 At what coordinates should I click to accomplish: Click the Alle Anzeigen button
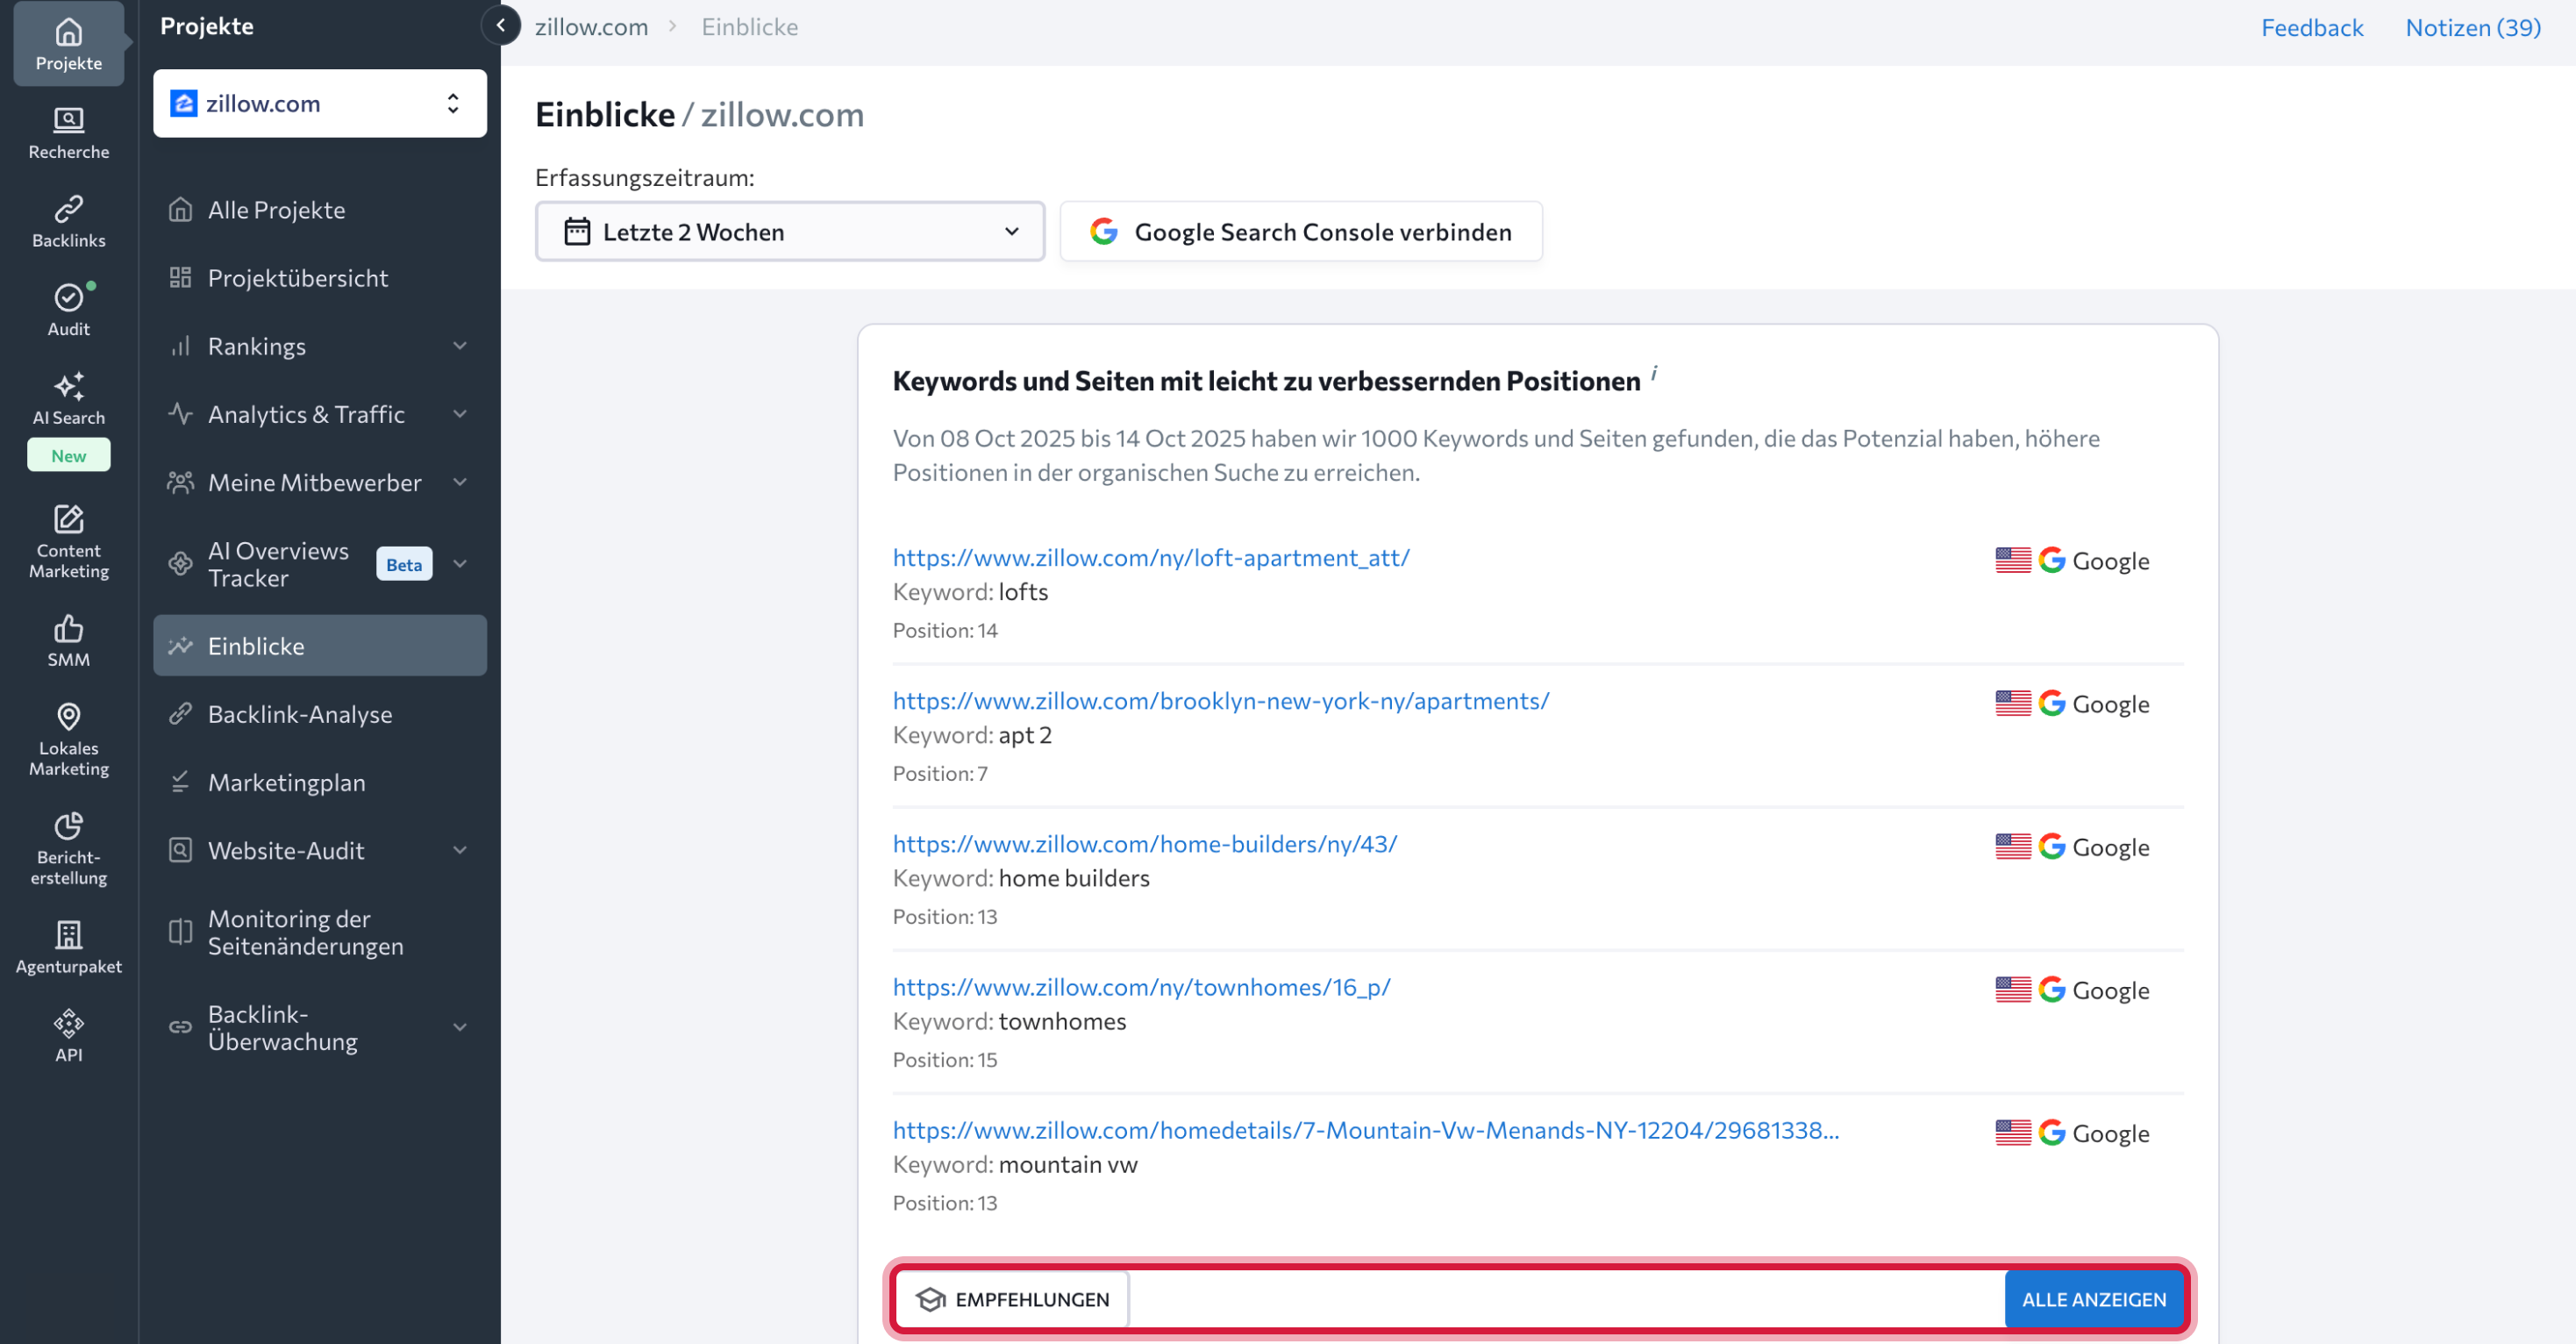click(x=2093, y=1299)
